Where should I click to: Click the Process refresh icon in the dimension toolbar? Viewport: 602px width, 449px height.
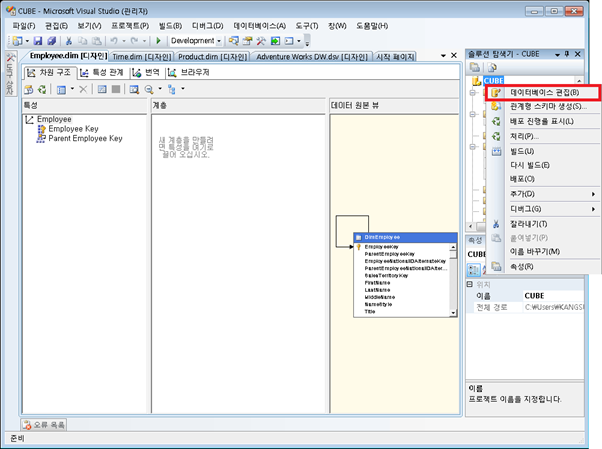tap(42, 89)
